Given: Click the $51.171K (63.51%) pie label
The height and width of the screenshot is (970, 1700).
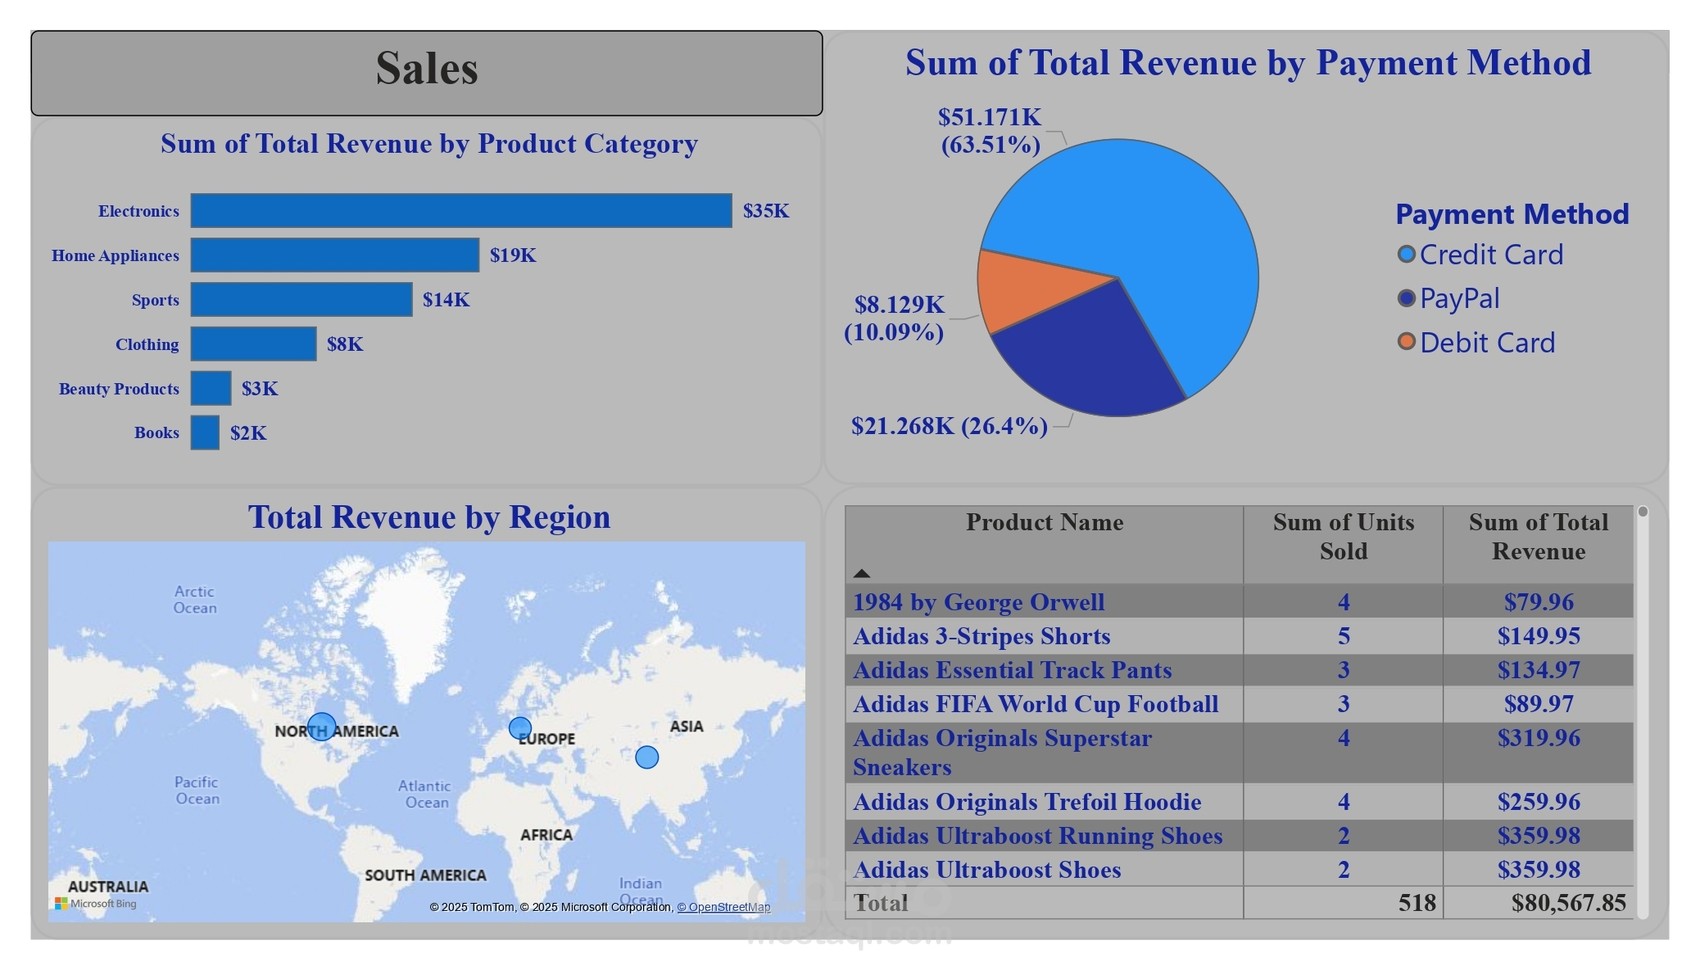Looking at the screenshot, I should point(990,131).
